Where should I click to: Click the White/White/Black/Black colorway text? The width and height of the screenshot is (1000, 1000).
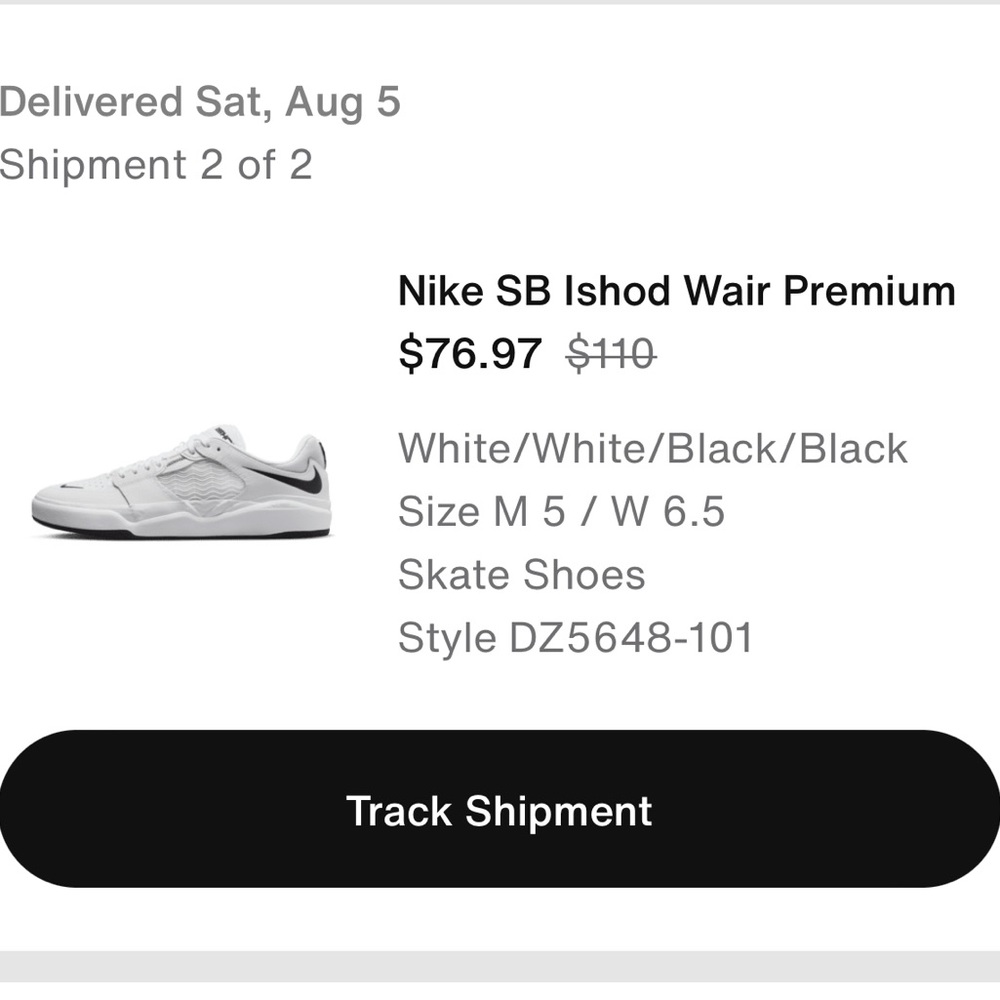coord(652,449)
